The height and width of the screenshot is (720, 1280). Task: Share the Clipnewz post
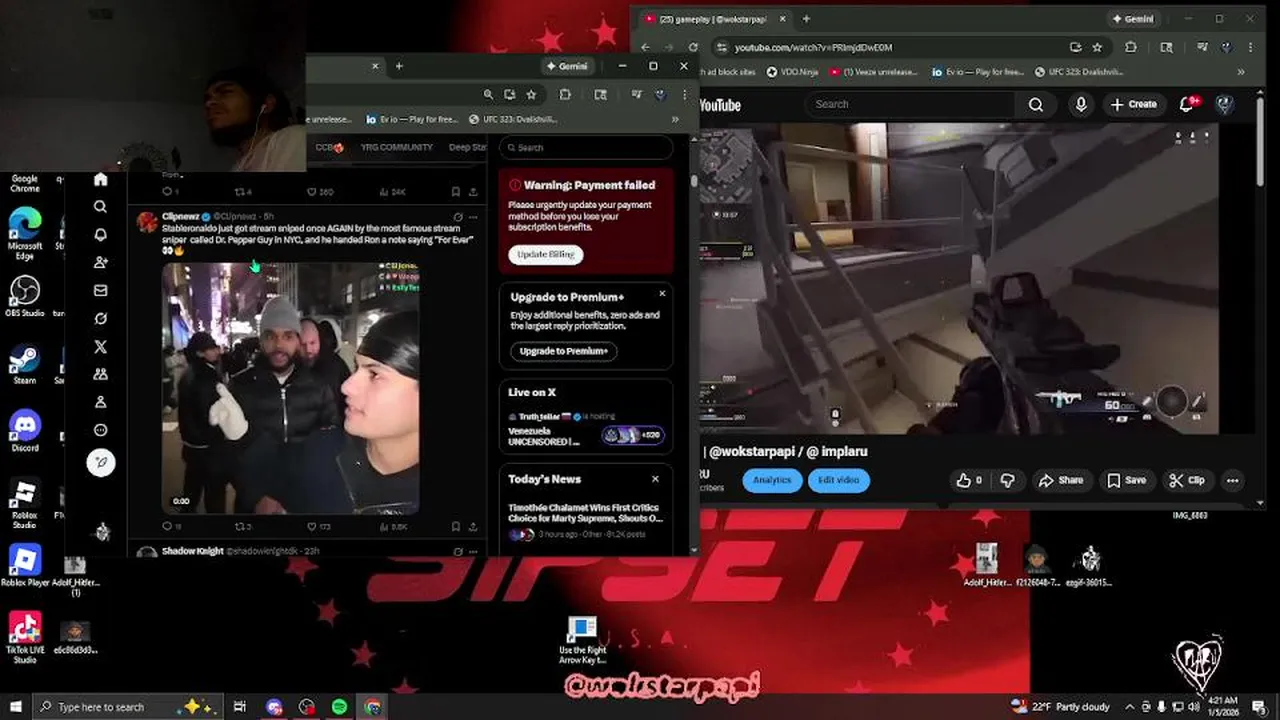tap(473, 526)
